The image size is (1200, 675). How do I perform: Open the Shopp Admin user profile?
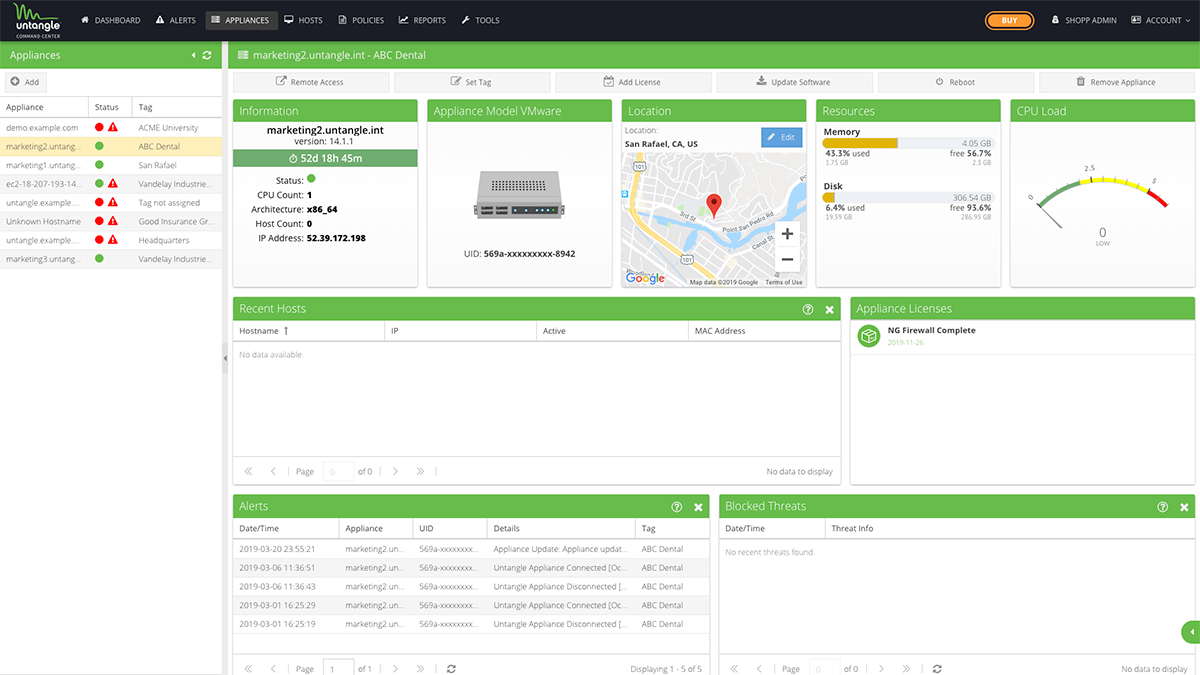coord(1083,20)
